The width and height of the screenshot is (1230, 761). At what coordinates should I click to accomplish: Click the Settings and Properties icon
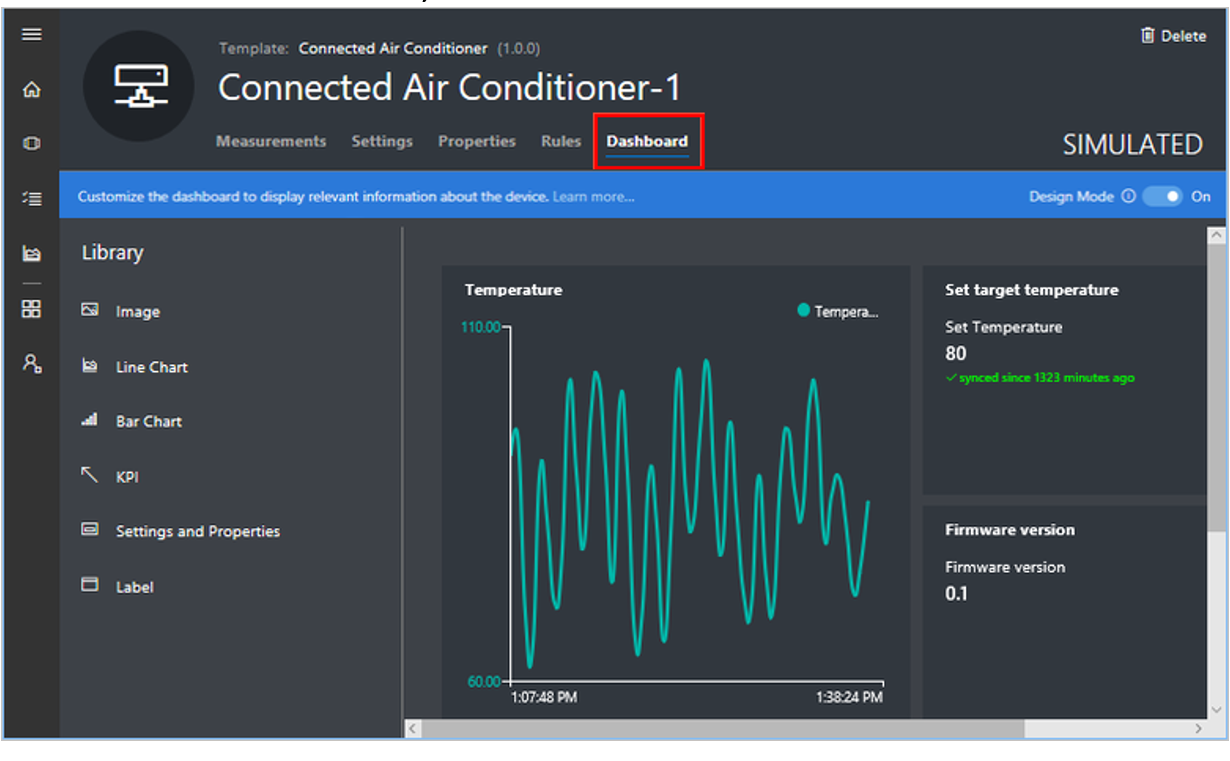90,530
